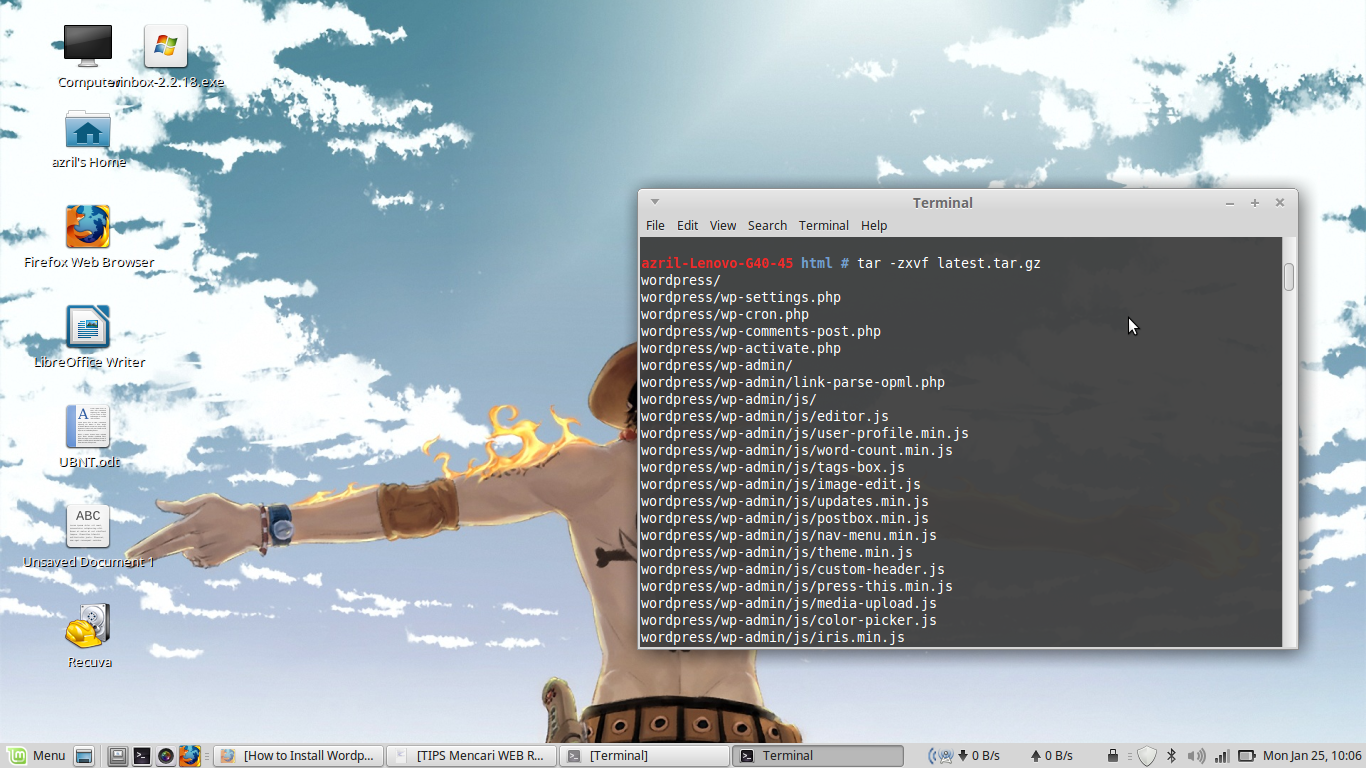Click the tar -zxvf latest.tar.gz command line
This screenshot has width=1366, height=768.
tap(949, 263)
